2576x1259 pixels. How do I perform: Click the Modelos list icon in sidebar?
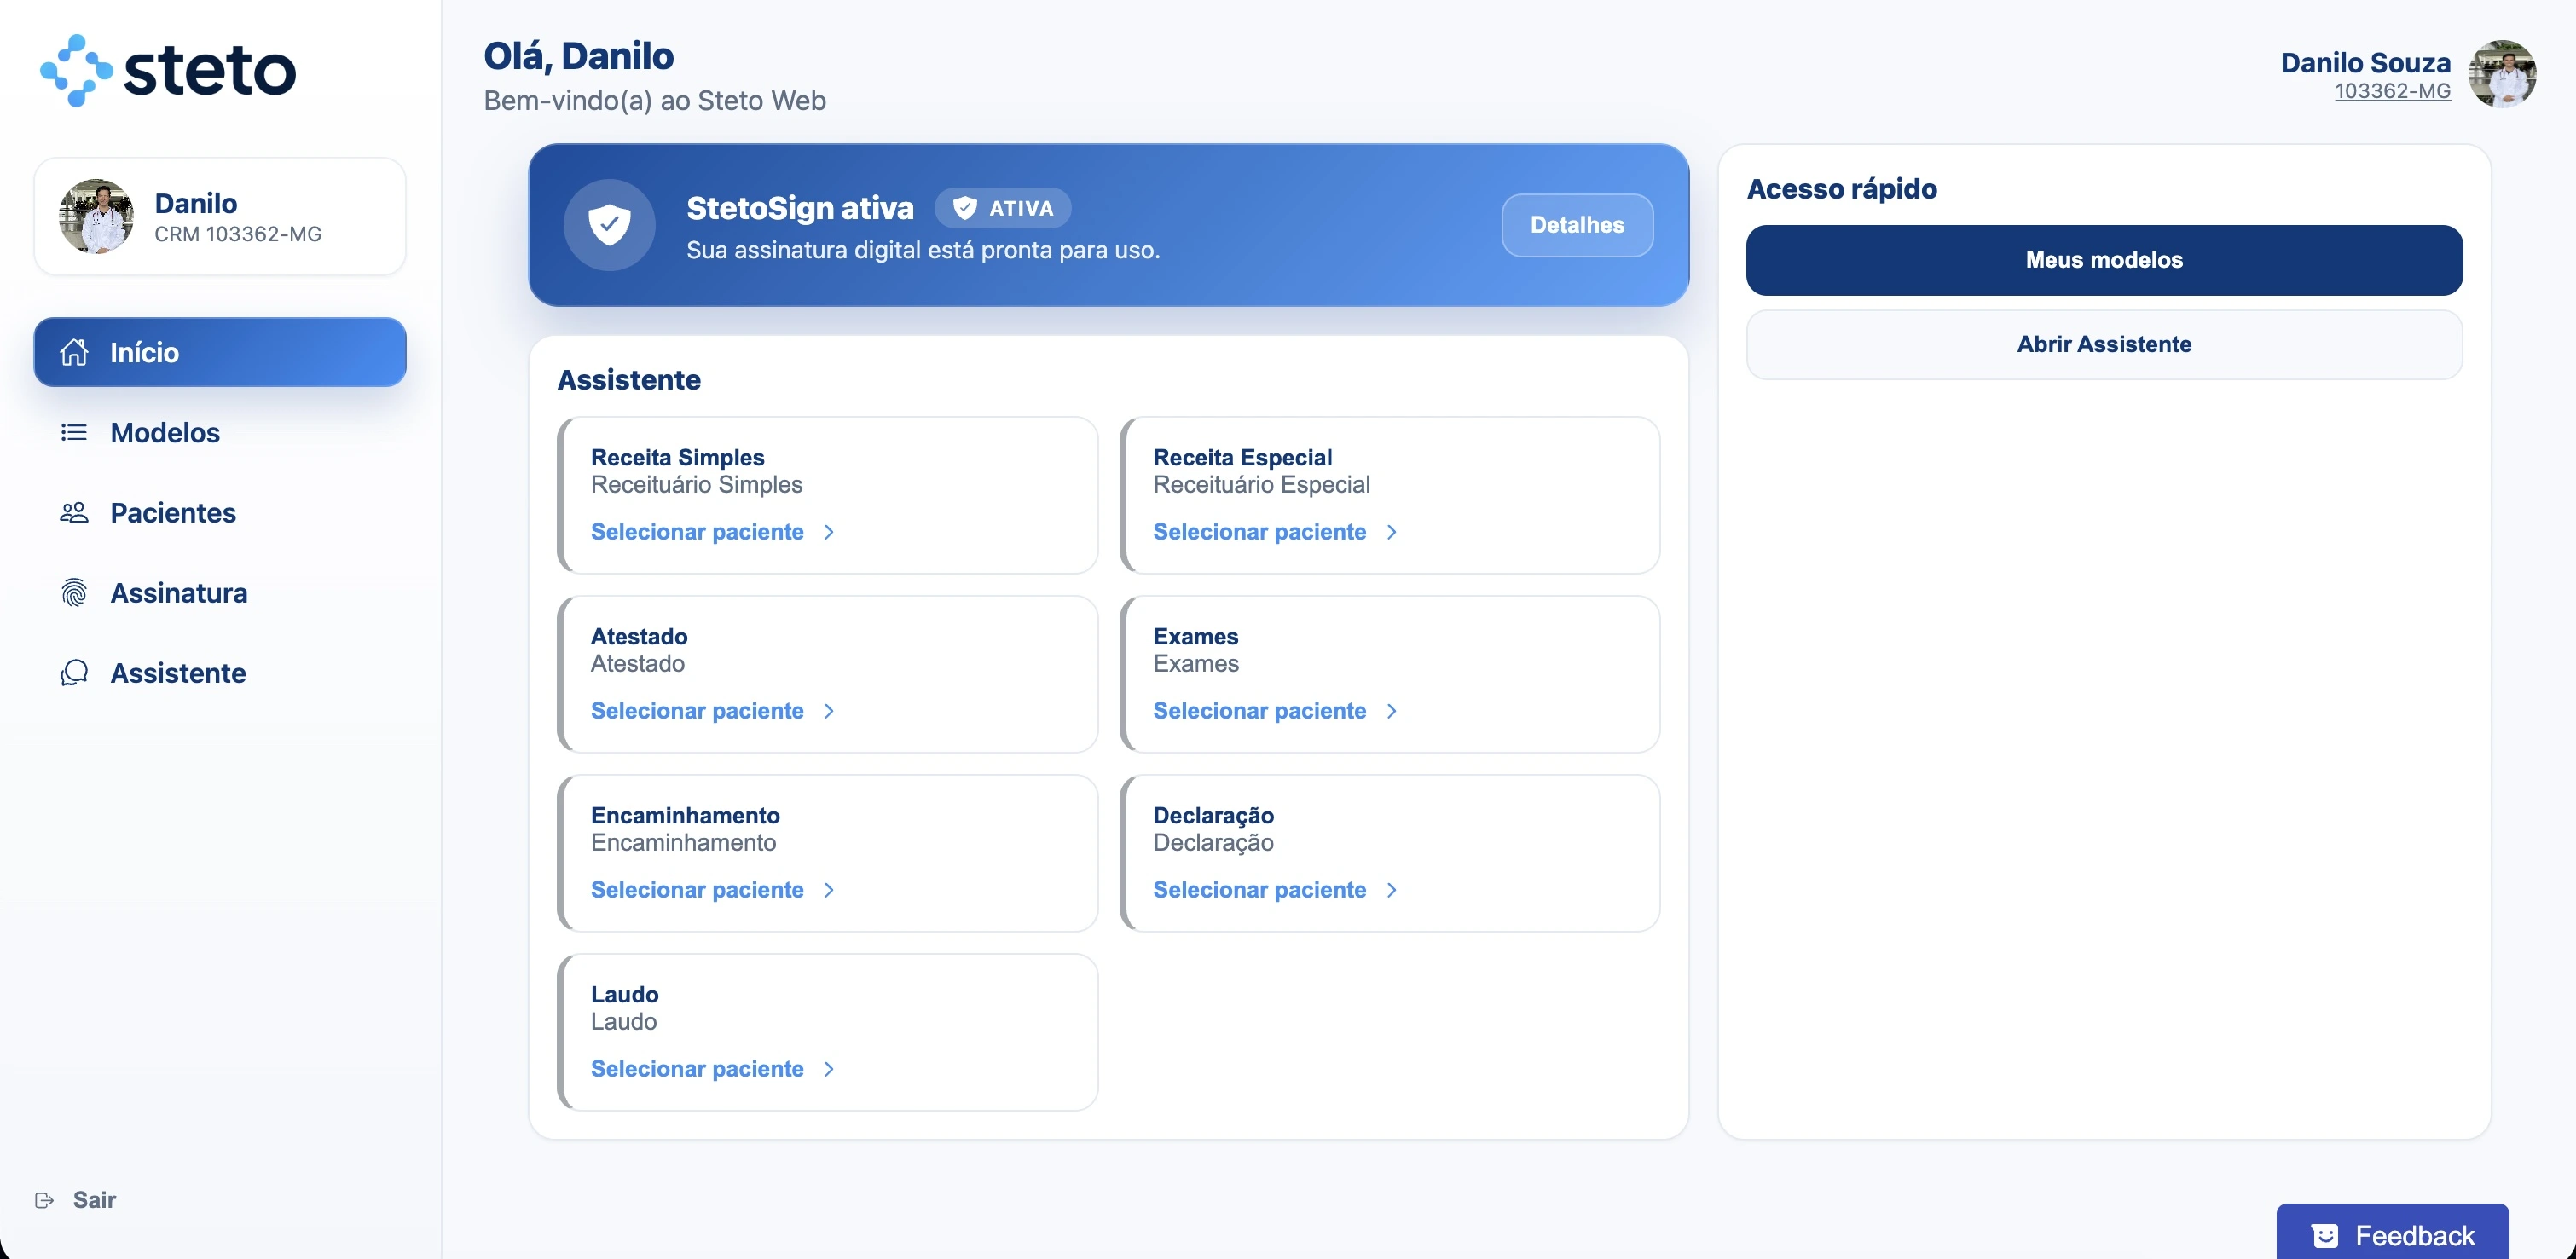[x=74, y=432]
